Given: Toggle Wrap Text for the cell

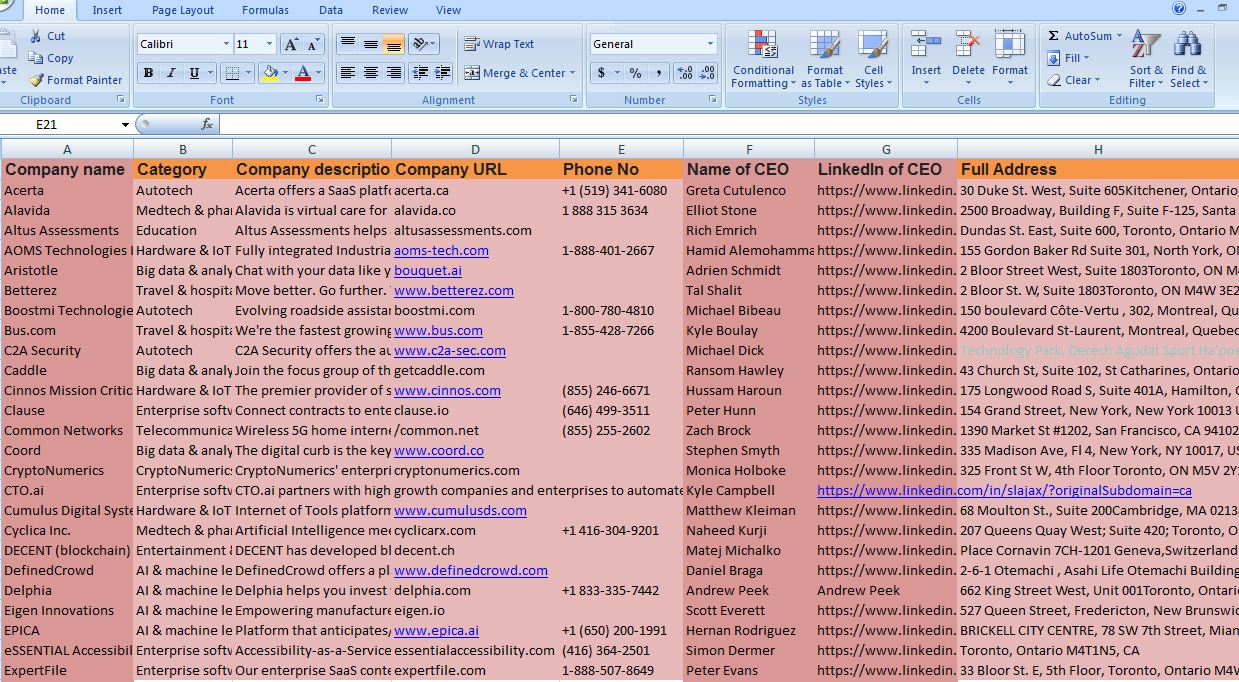Looking at the screenshot, I should [499, 44].
